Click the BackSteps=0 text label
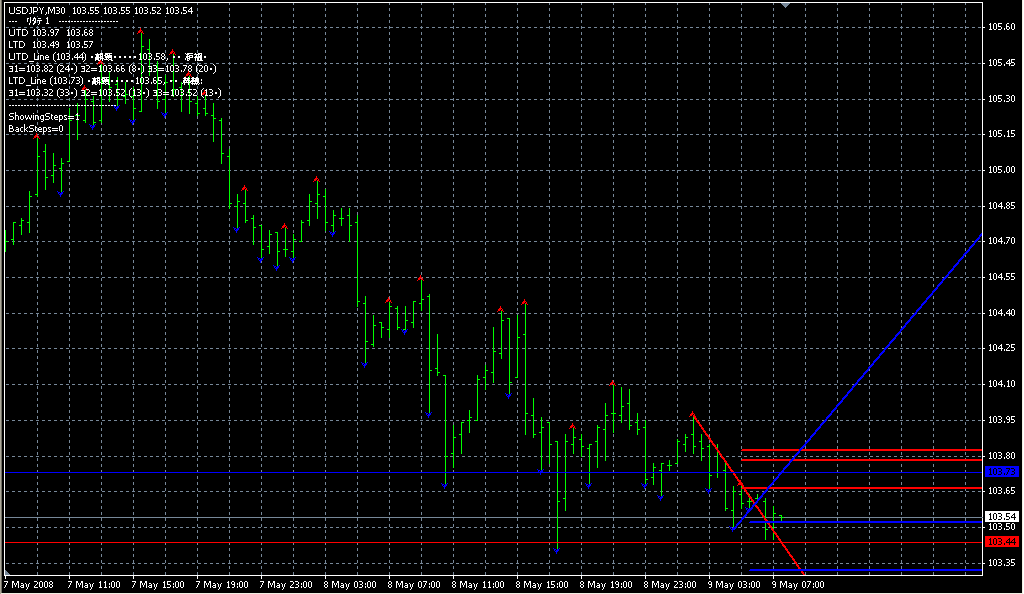Image resolution: width=1024 pixels, height=594 pixels. (36, 129)
